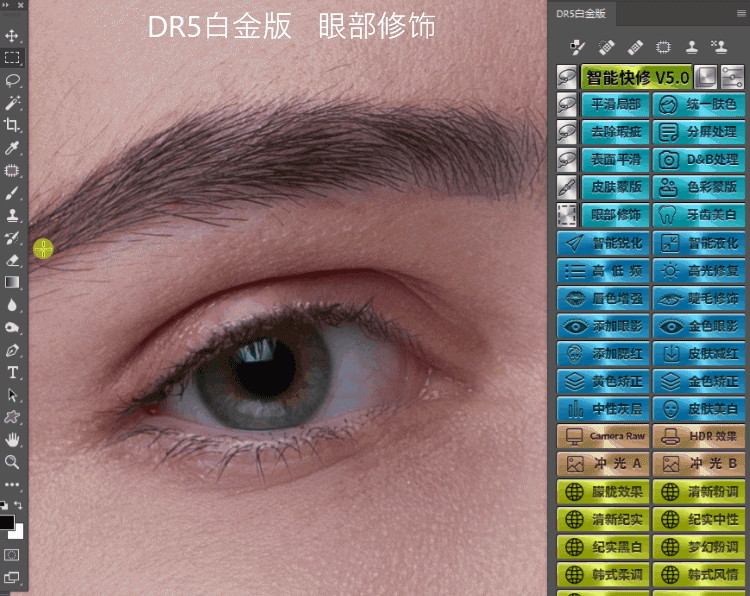Activate the Crop tool
The width and height of the screenshot is (750, 596).
(13, 125)
